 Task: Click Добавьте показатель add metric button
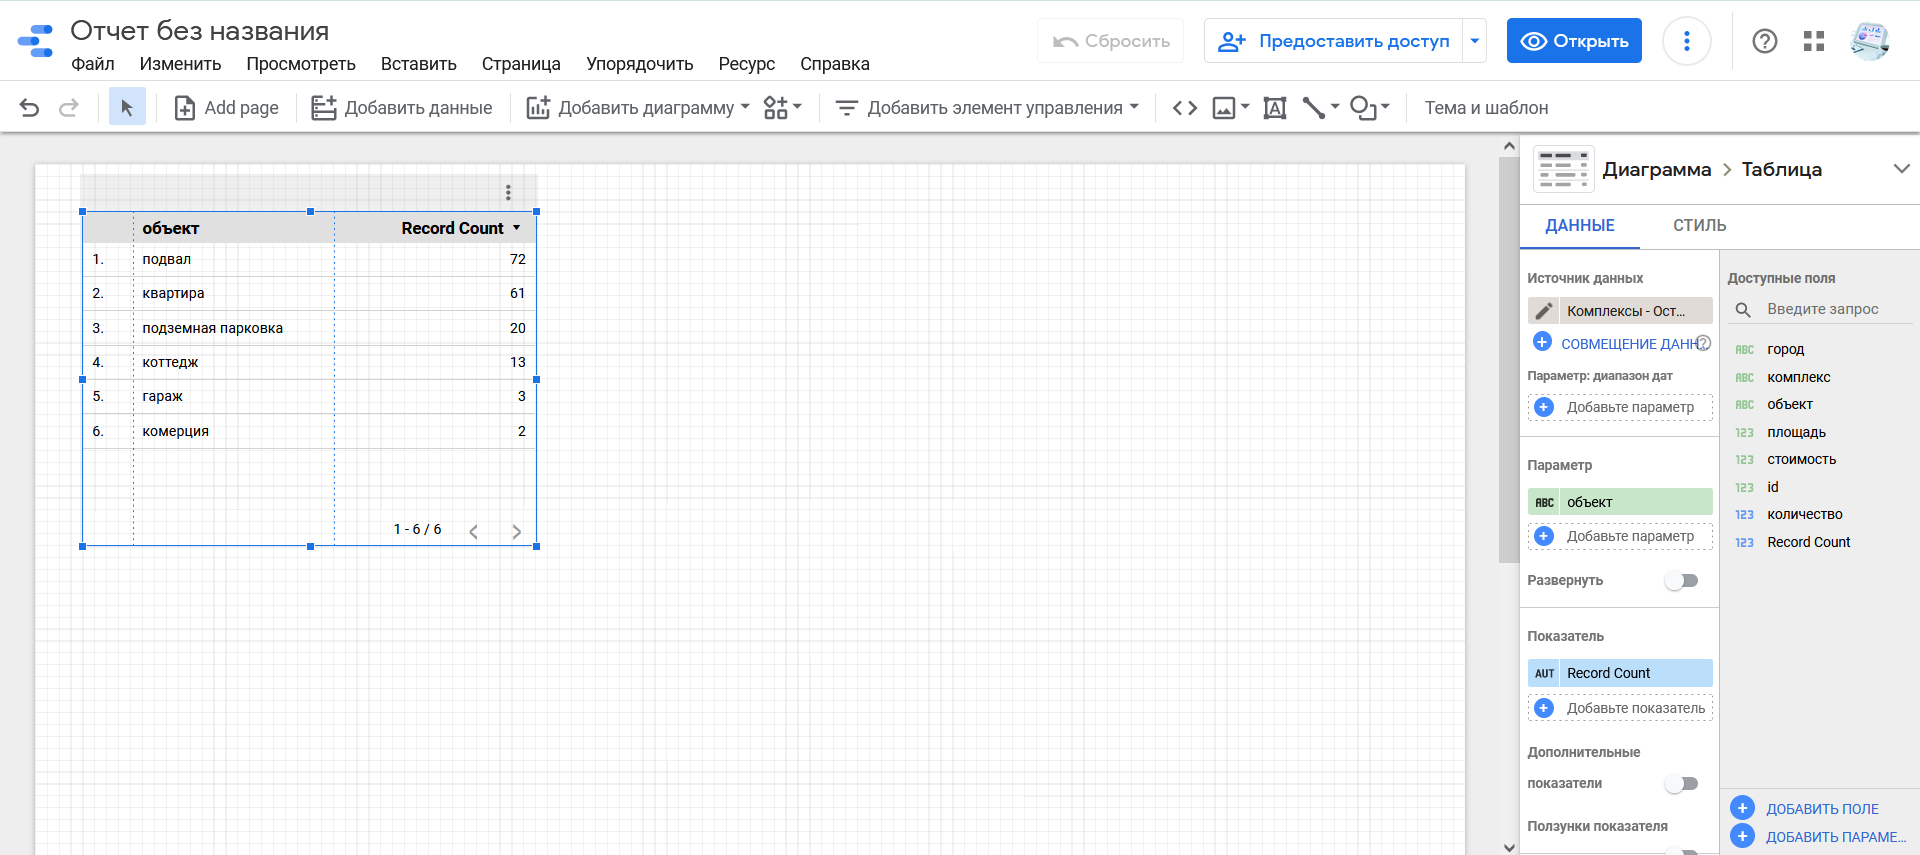point(1620,708)
